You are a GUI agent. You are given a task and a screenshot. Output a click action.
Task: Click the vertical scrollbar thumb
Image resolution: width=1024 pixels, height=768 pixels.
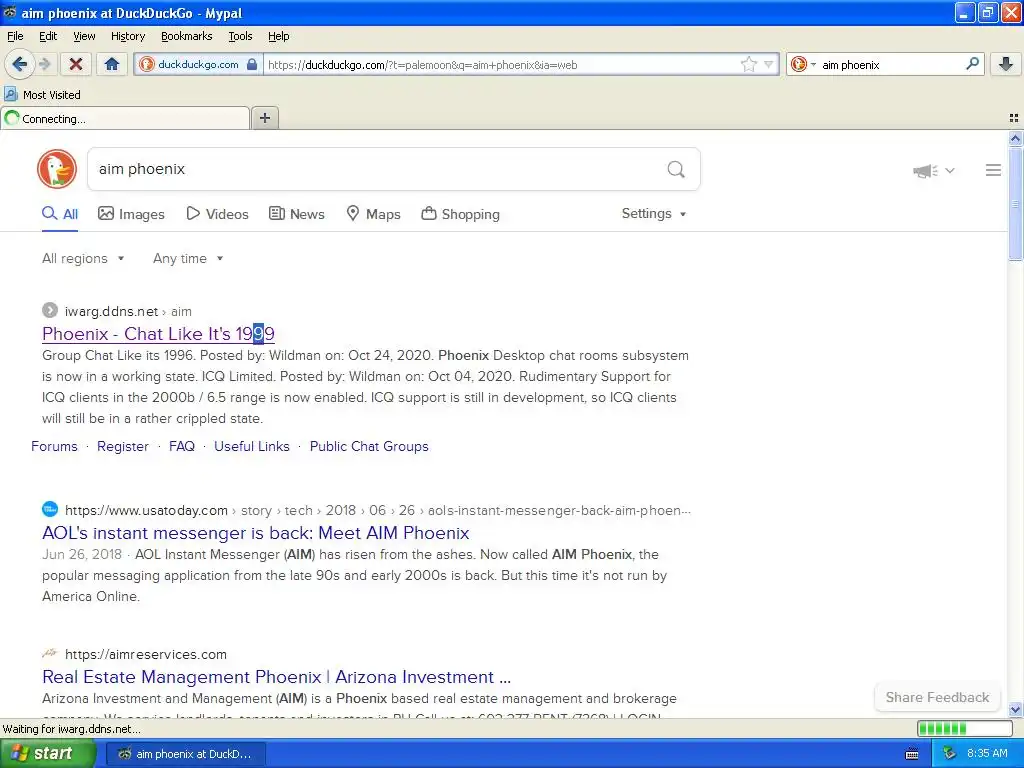pos(1015,204)
